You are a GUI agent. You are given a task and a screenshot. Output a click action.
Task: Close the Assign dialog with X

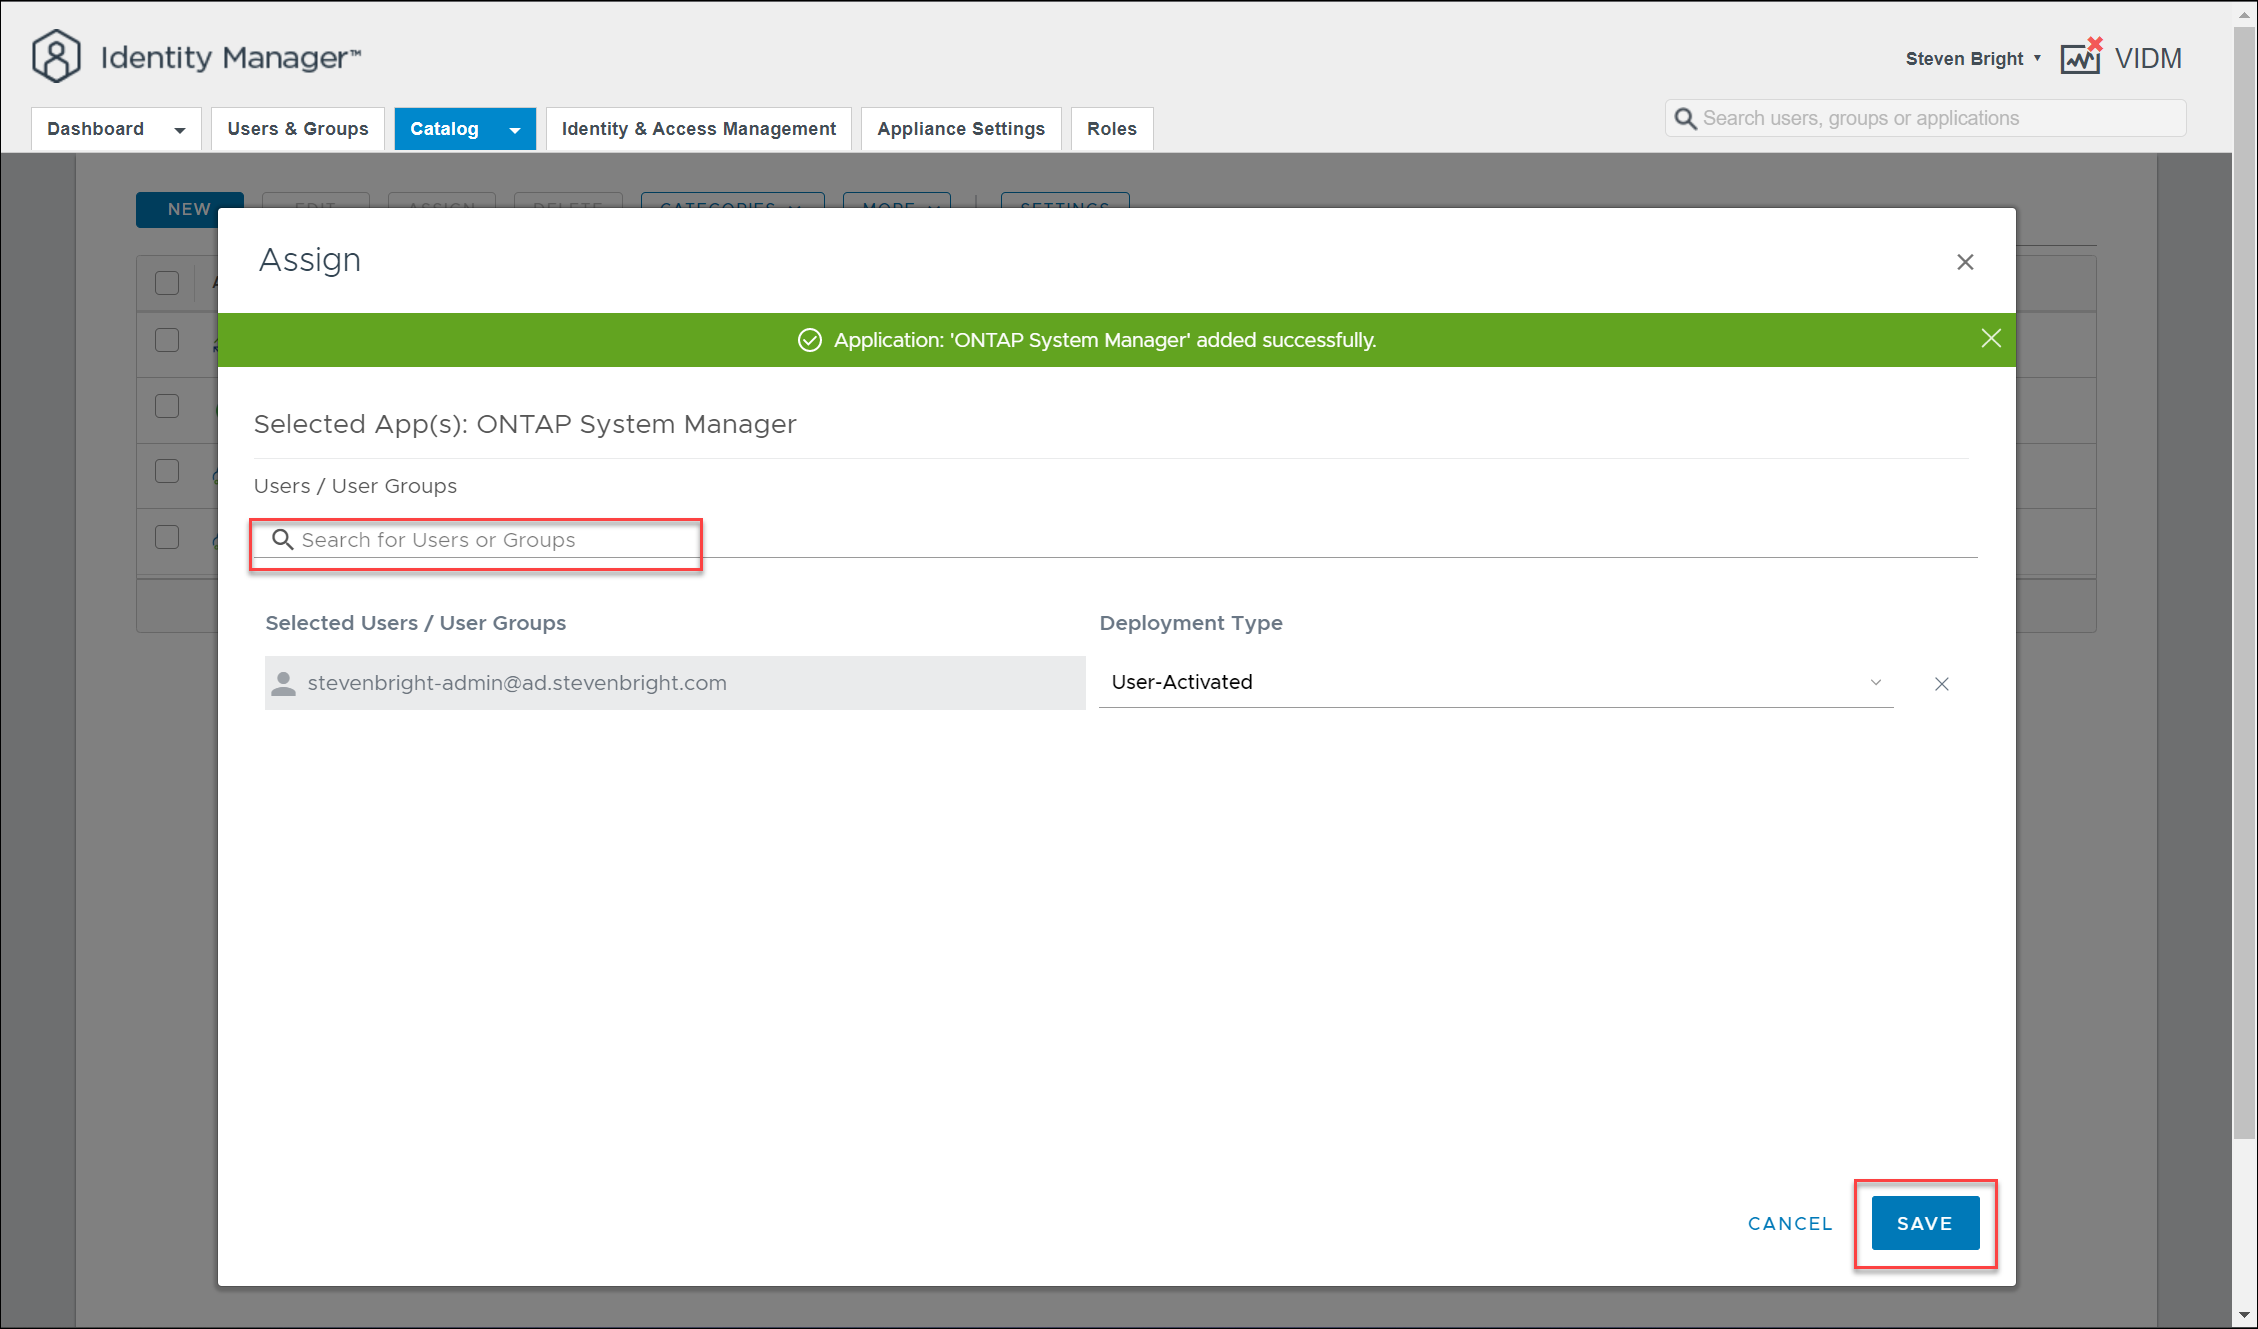tap(1965, 262)
